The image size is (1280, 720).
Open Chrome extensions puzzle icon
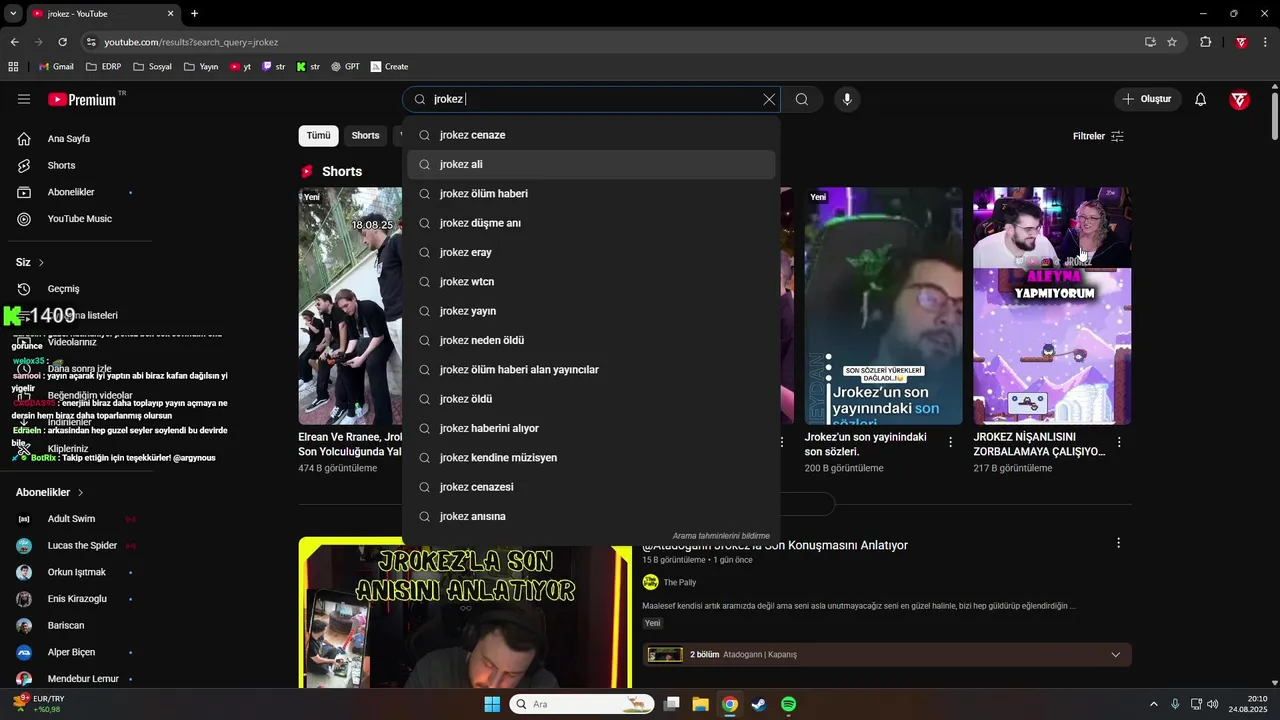click(x=1205, y=42)
